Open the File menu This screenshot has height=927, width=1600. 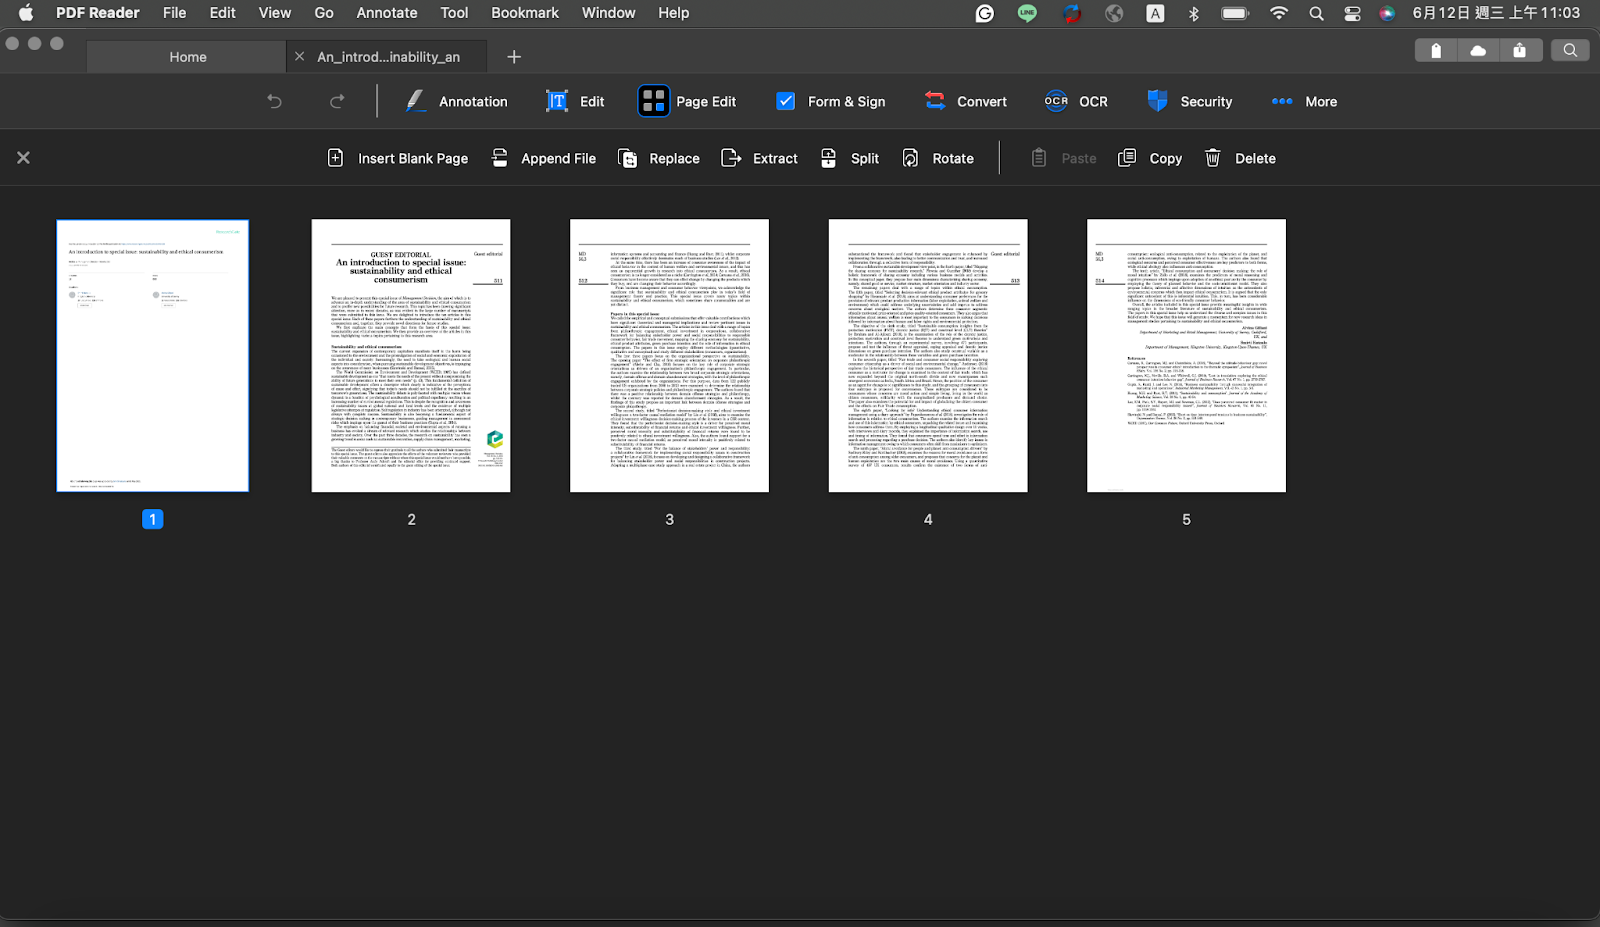[174, 13]
